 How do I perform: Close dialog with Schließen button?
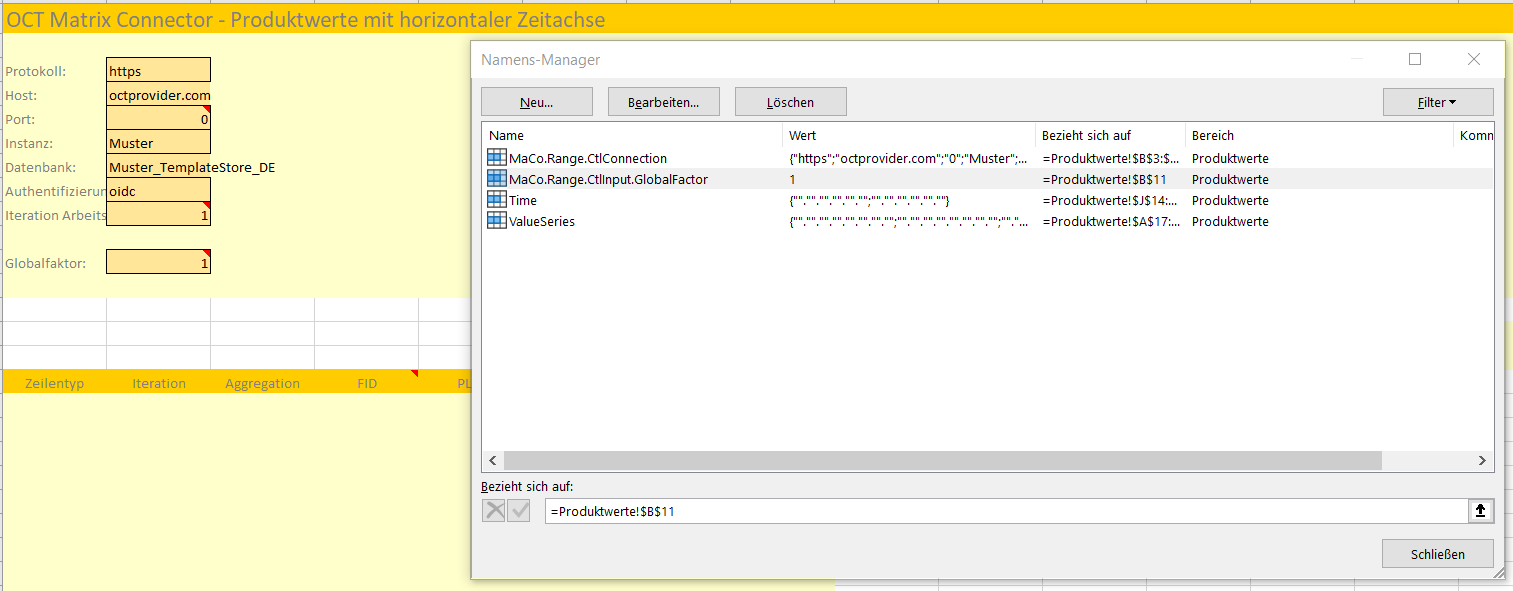[1437, 554]
